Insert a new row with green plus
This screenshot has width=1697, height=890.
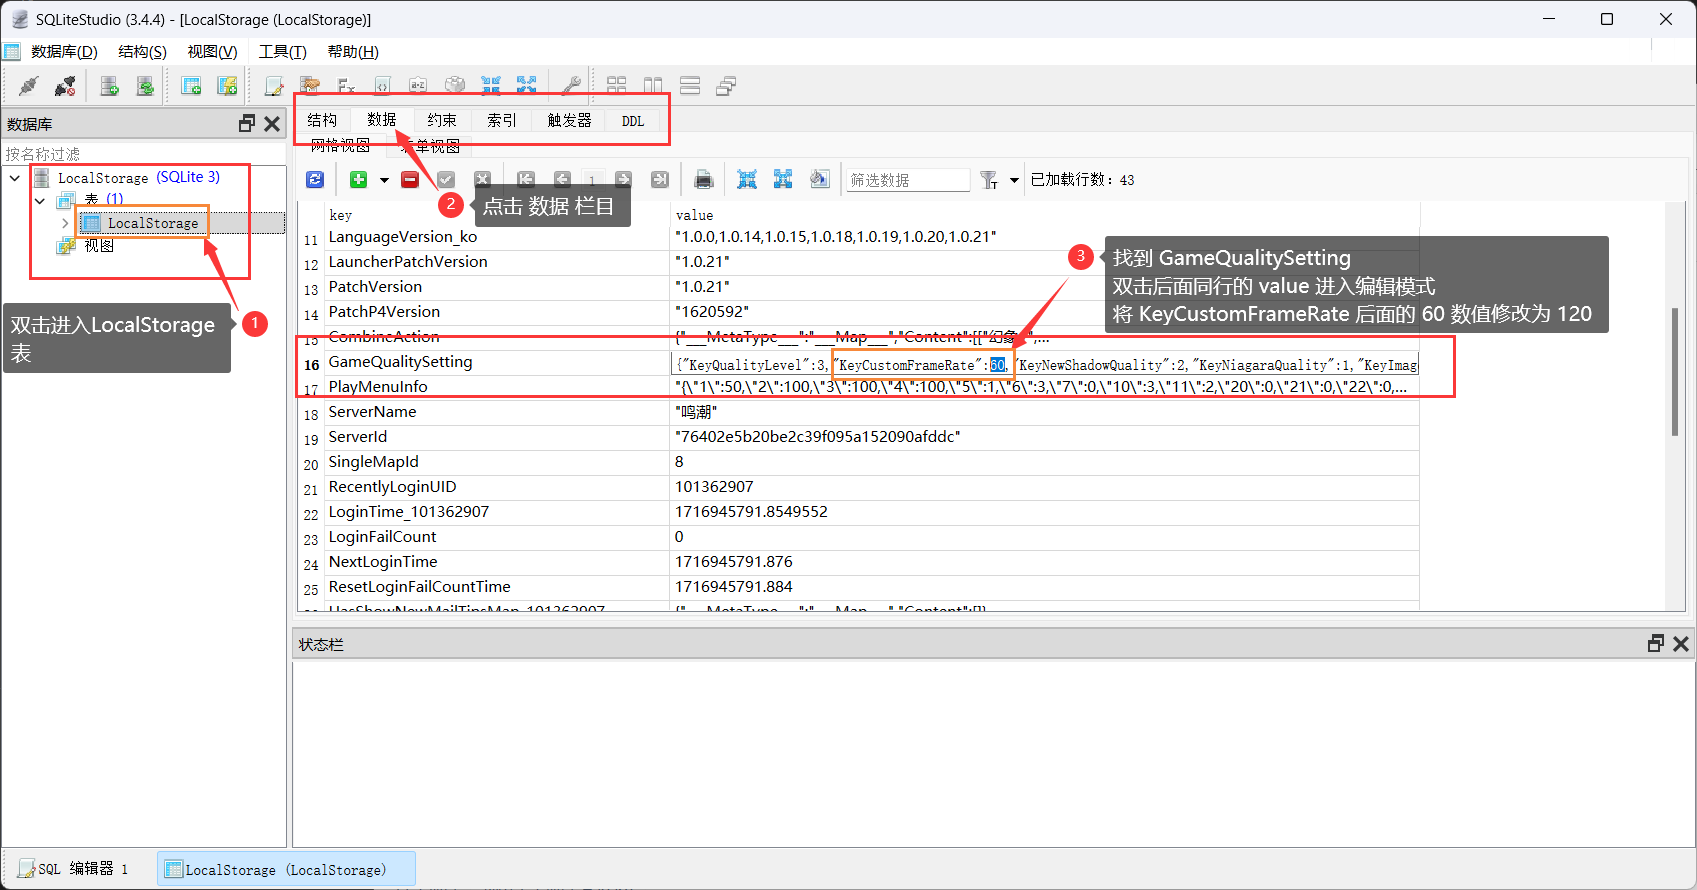click(358, 179)
